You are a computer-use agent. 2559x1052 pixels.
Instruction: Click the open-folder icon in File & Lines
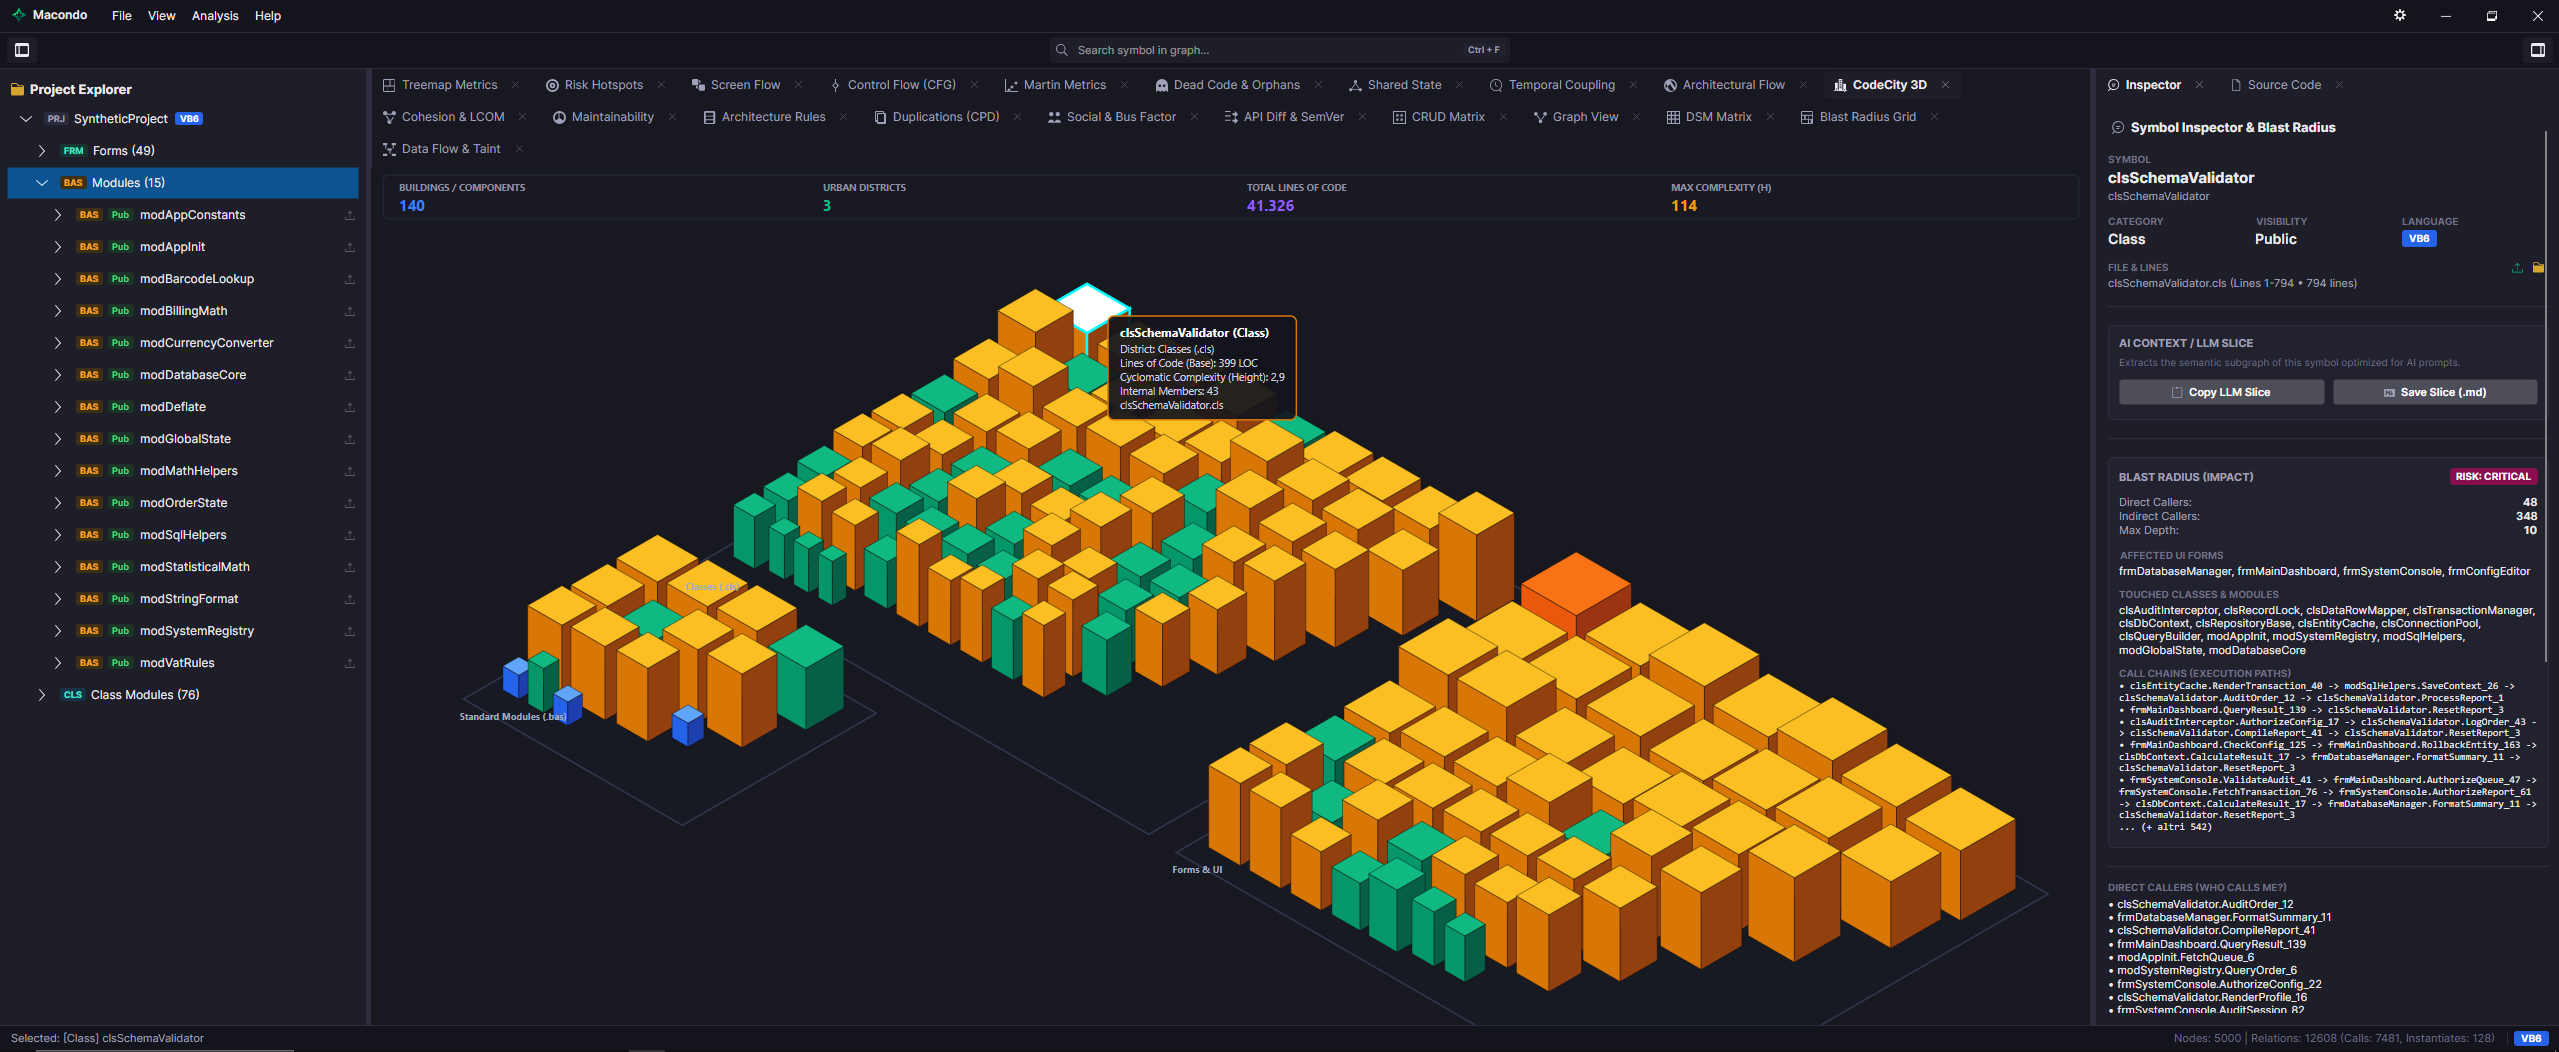2538,268
